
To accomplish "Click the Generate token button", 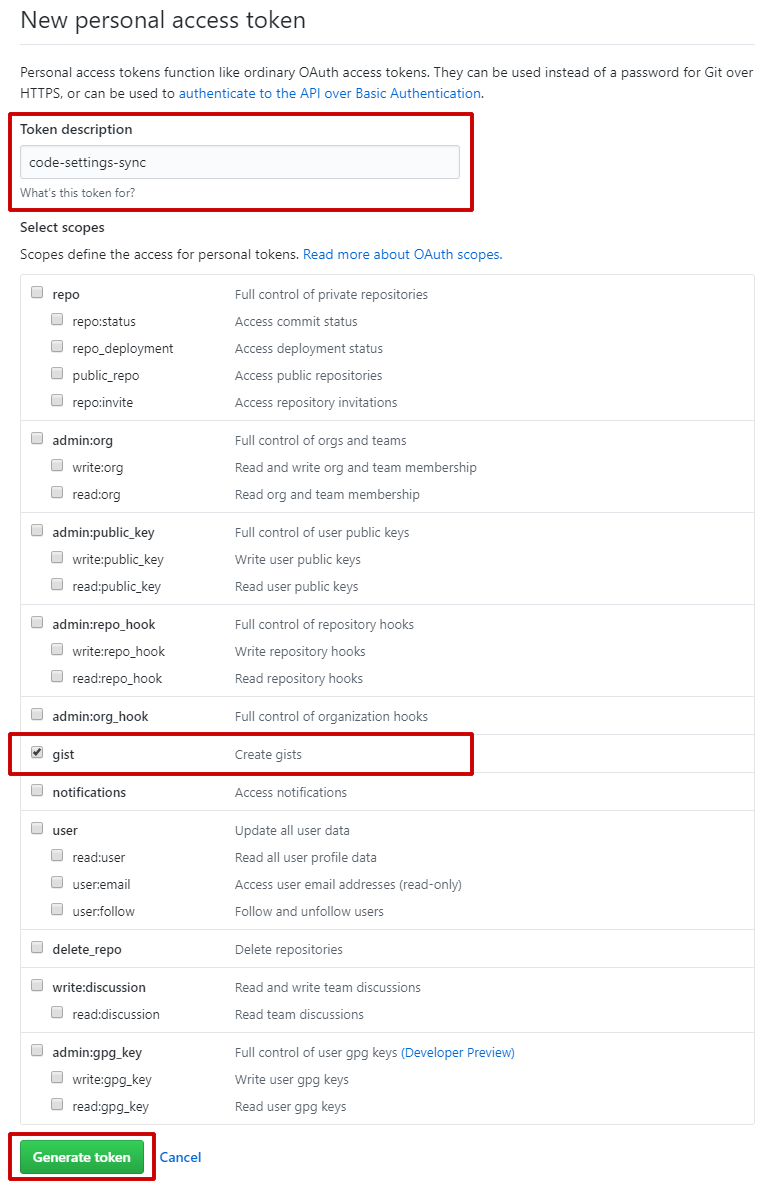I will (x=82, y=1157).
